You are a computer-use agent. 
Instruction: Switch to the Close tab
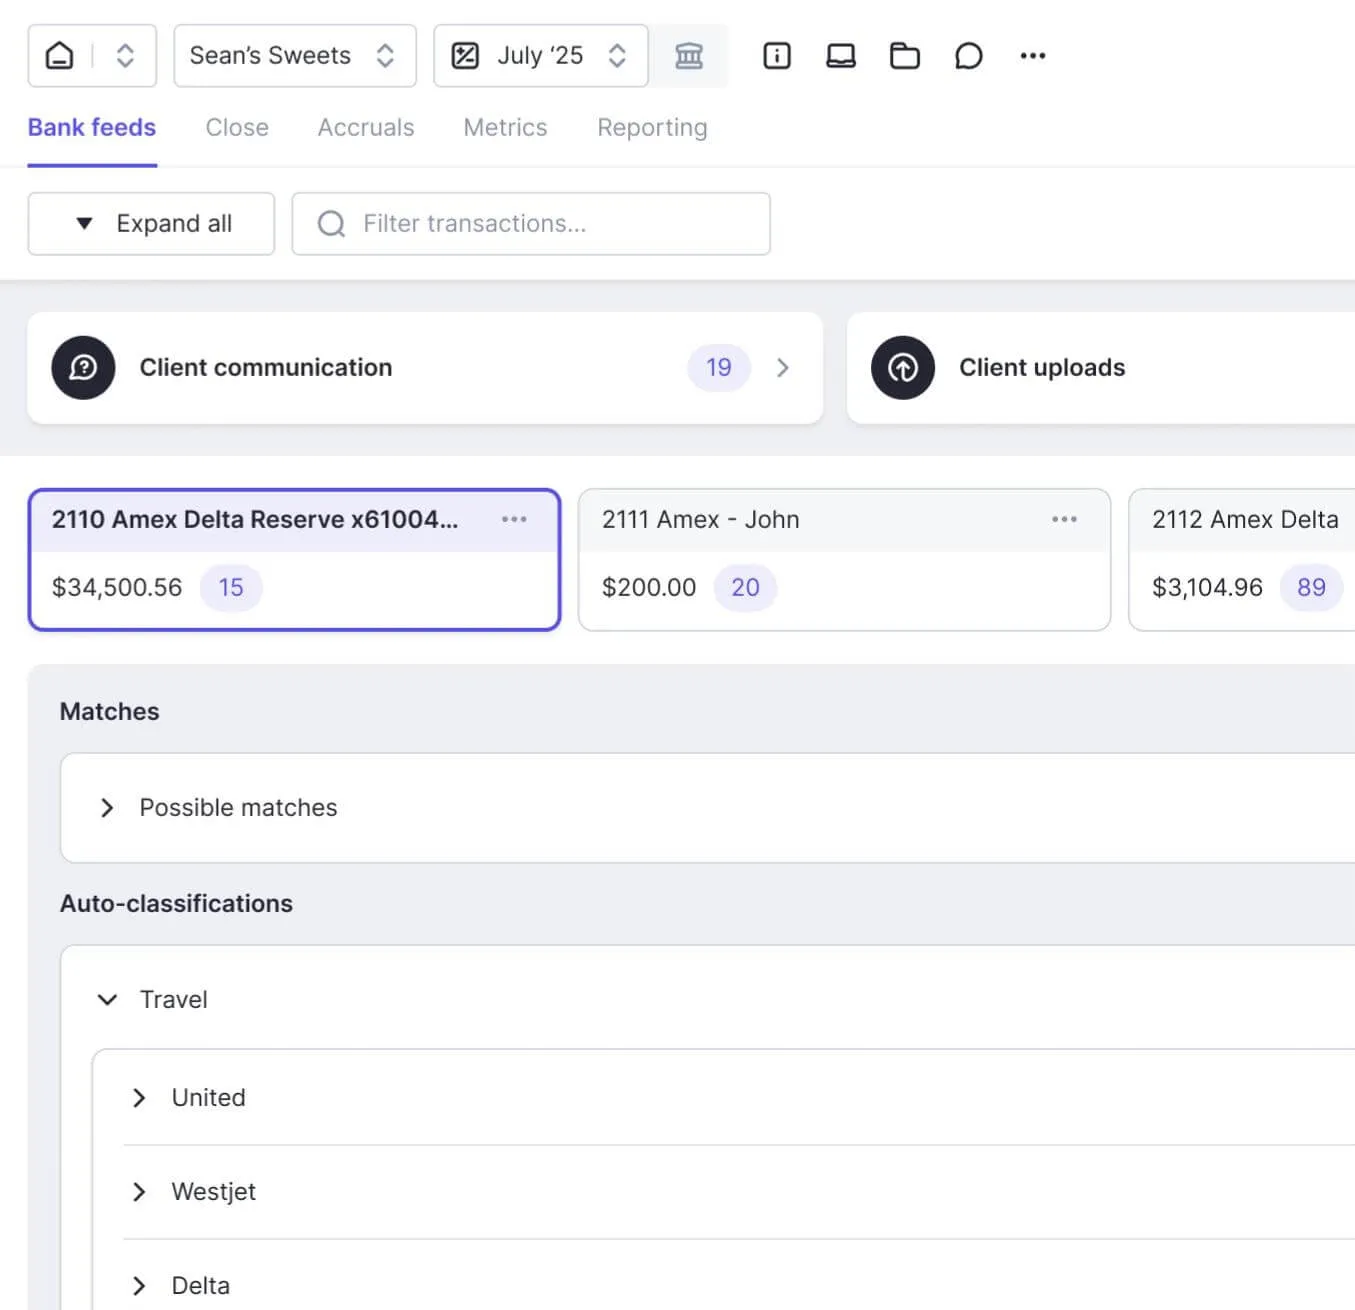click(237, 127)
